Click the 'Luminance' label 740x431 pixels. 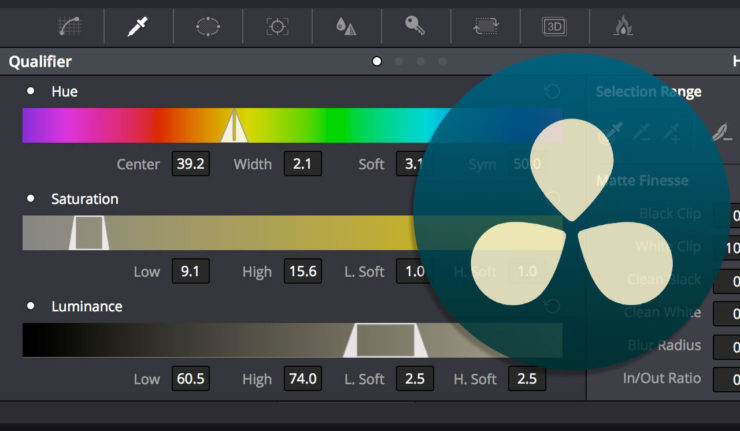click(87, 306)
